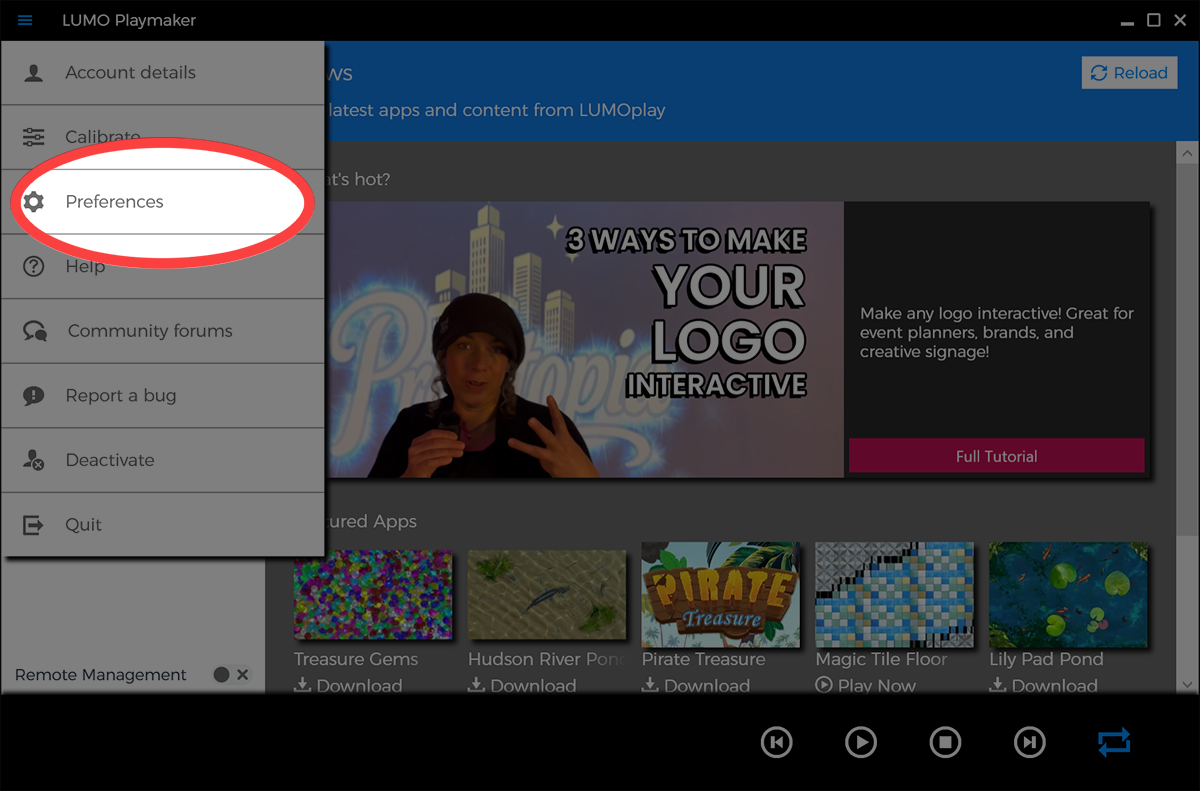
Task: Go to Community forums
Action: point(149,331)
